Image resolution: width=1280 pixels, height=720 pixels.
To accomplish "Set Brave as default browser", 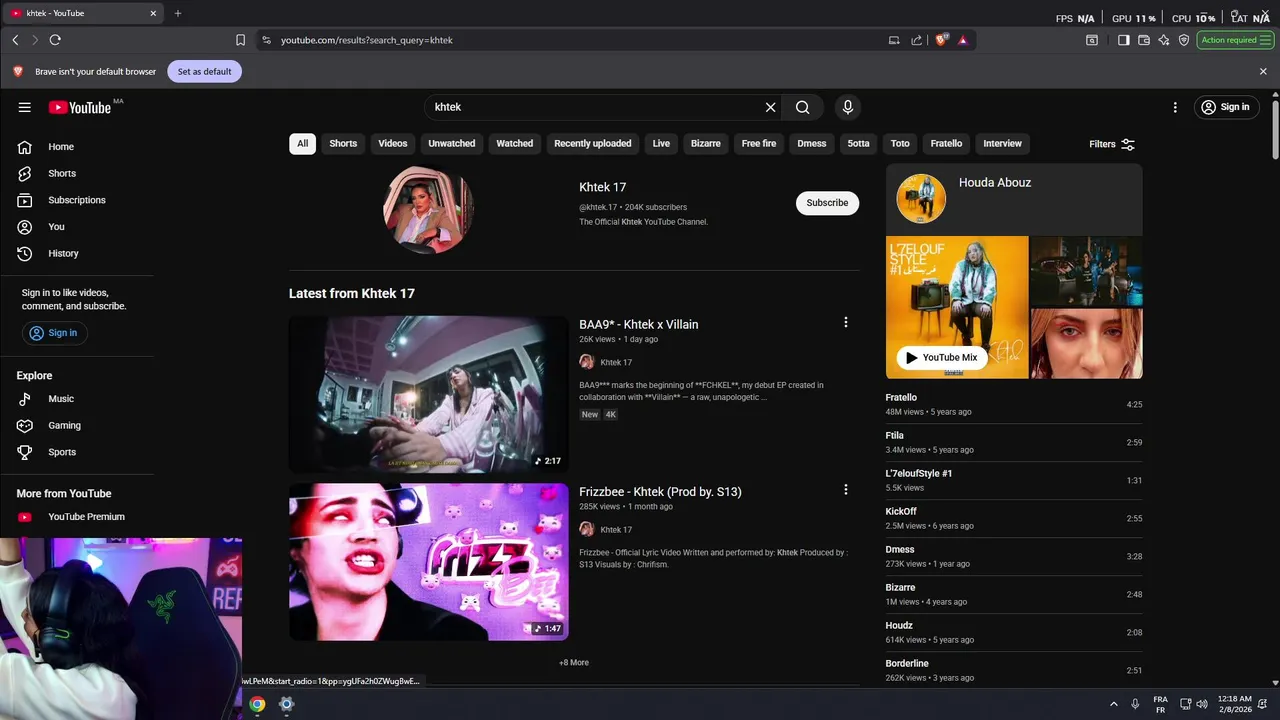I will coord(204,71).
